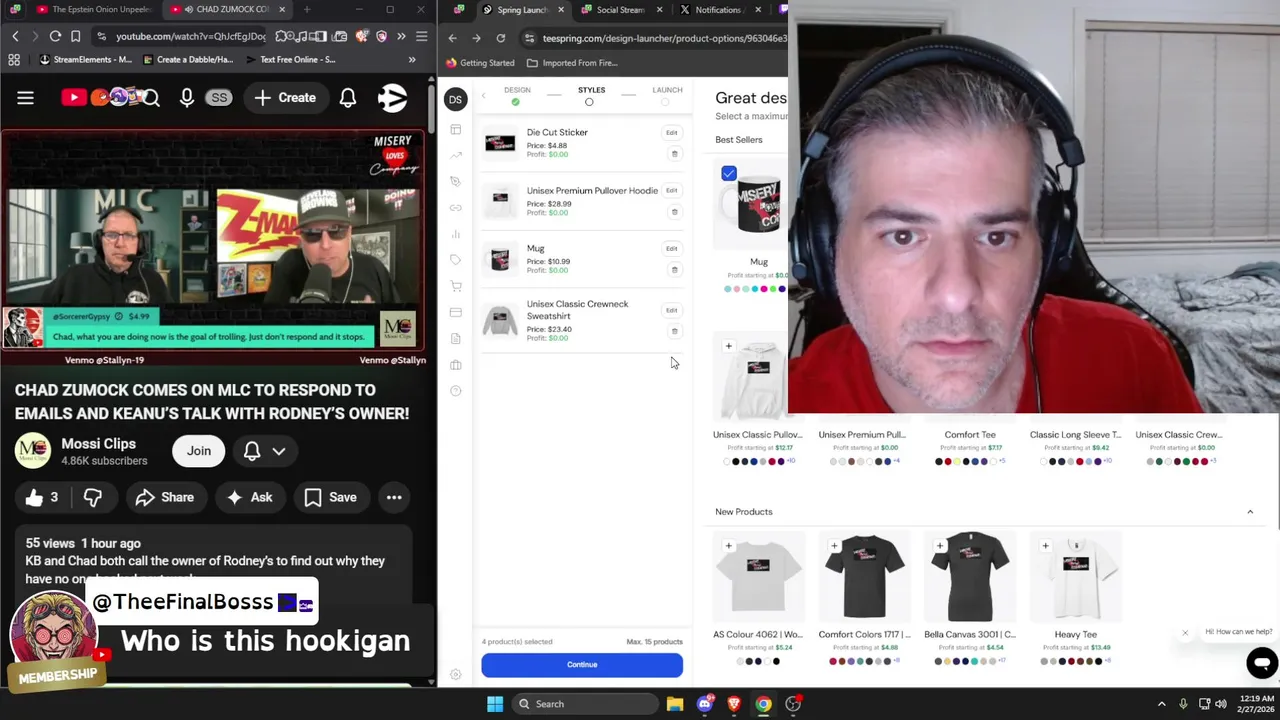Switch to Notifications browser tab
This screenshot has height=720, width=1280.
(x=718, y=10)
